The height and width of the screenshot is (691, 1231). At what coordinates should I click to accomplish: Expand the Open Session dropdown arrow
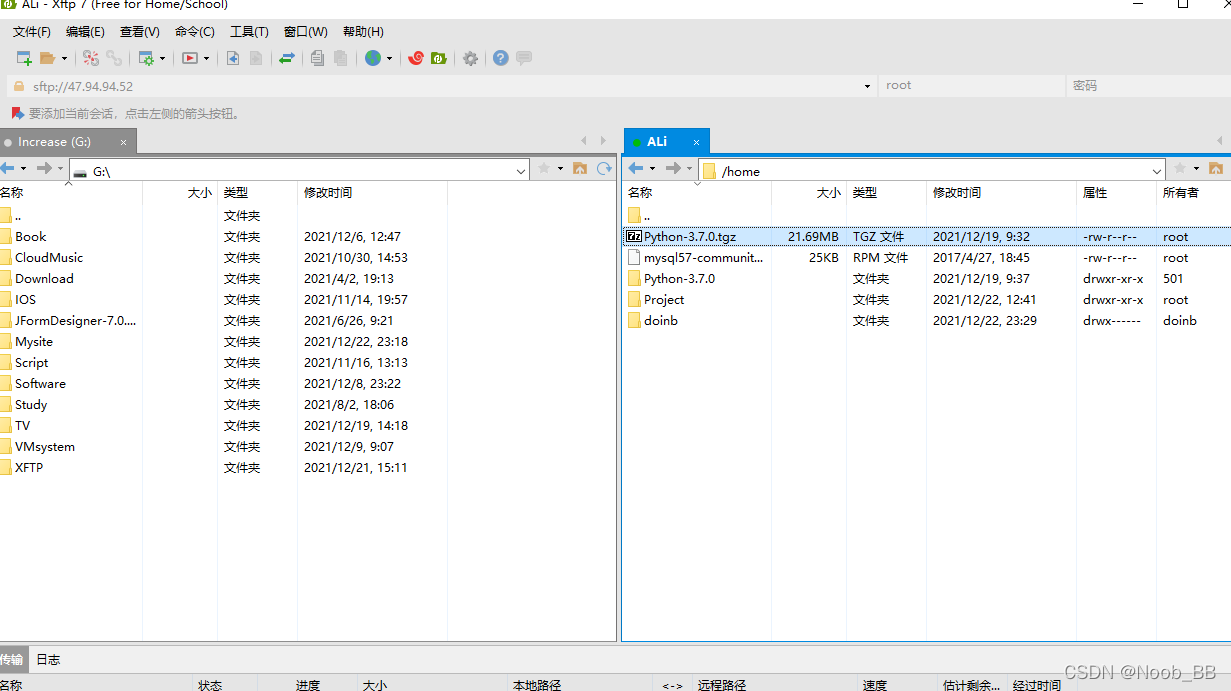tap(64, 58)
